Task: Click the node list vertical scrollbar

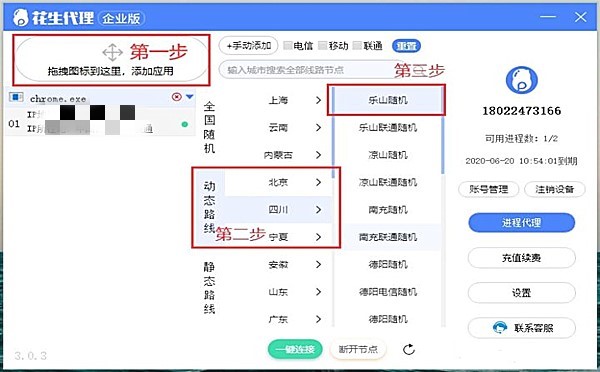Action: tap(443, 130)
